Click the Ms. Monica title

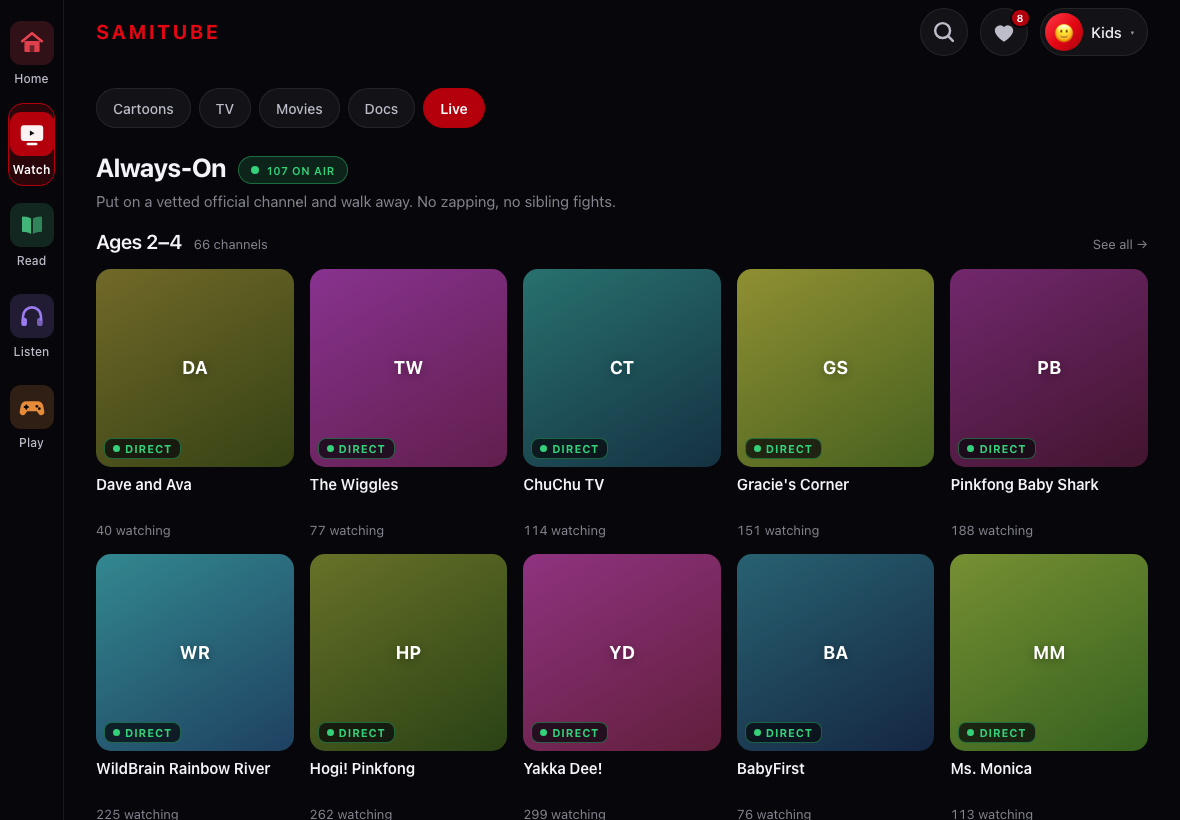[990, 769]
